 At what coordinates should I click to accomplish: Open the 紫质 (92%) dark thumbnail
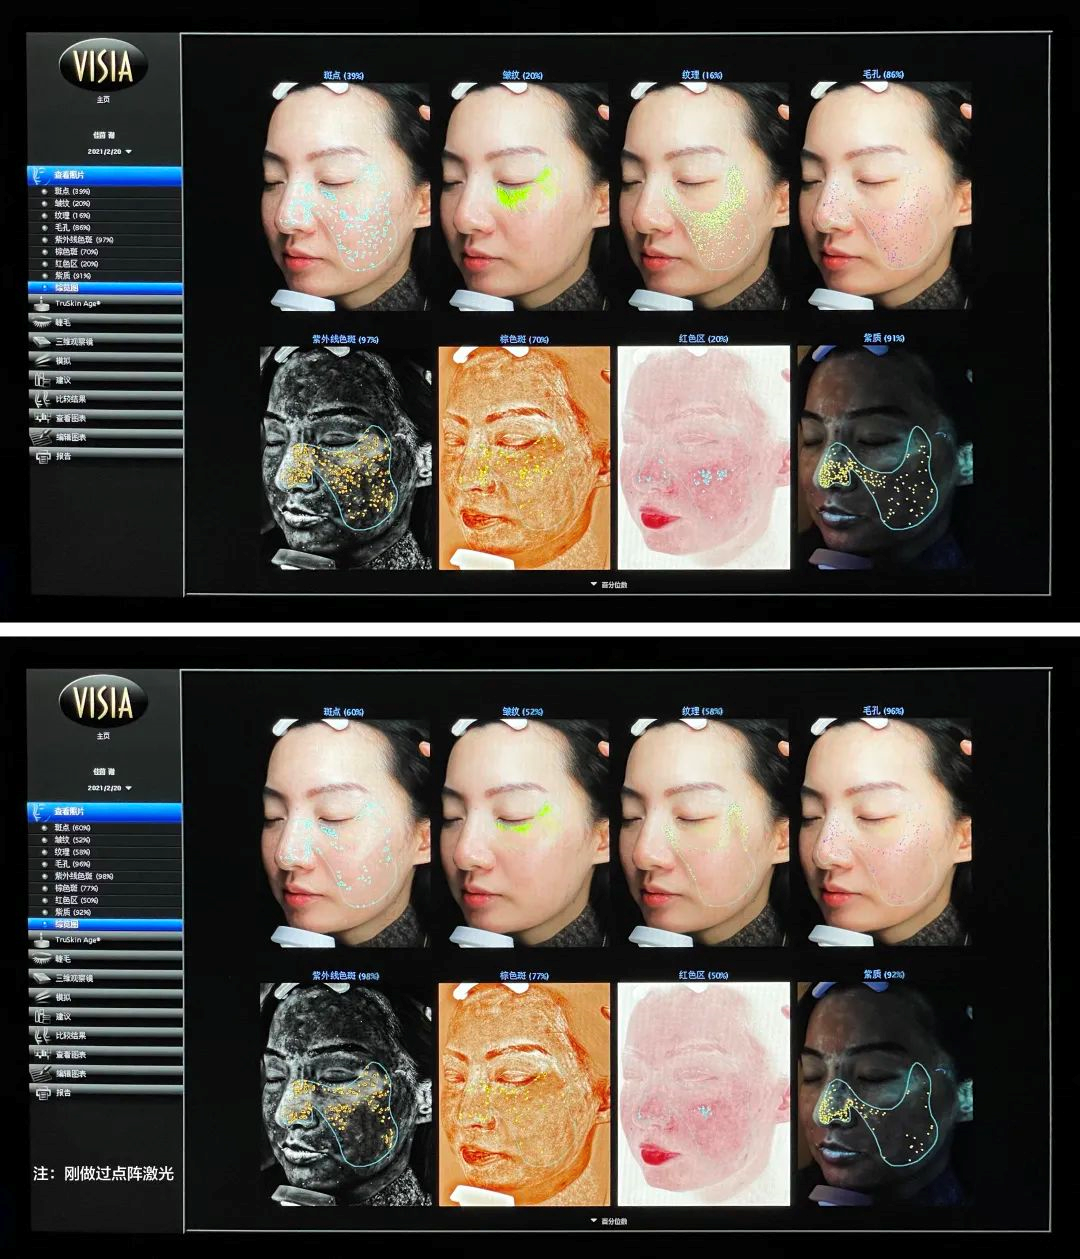click(884, 1094)
